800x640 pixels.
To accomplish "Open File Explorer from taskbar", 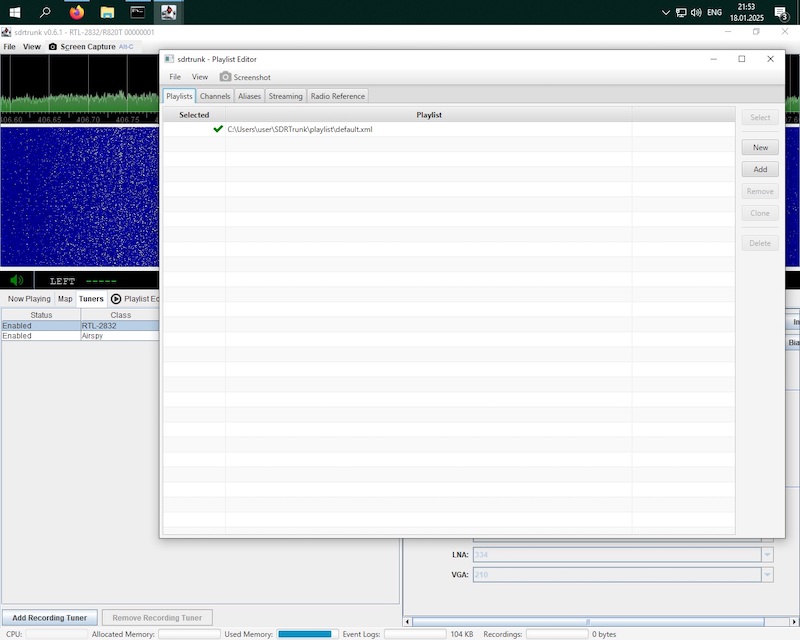I will [107, 12].
